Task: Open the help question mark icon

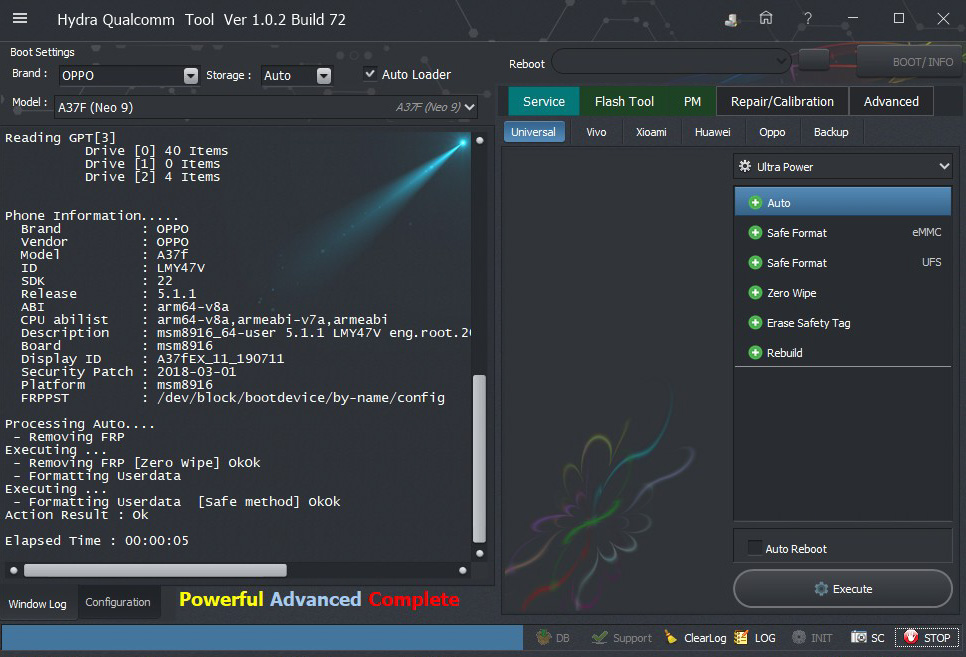Action: click(x=807, y=19)
